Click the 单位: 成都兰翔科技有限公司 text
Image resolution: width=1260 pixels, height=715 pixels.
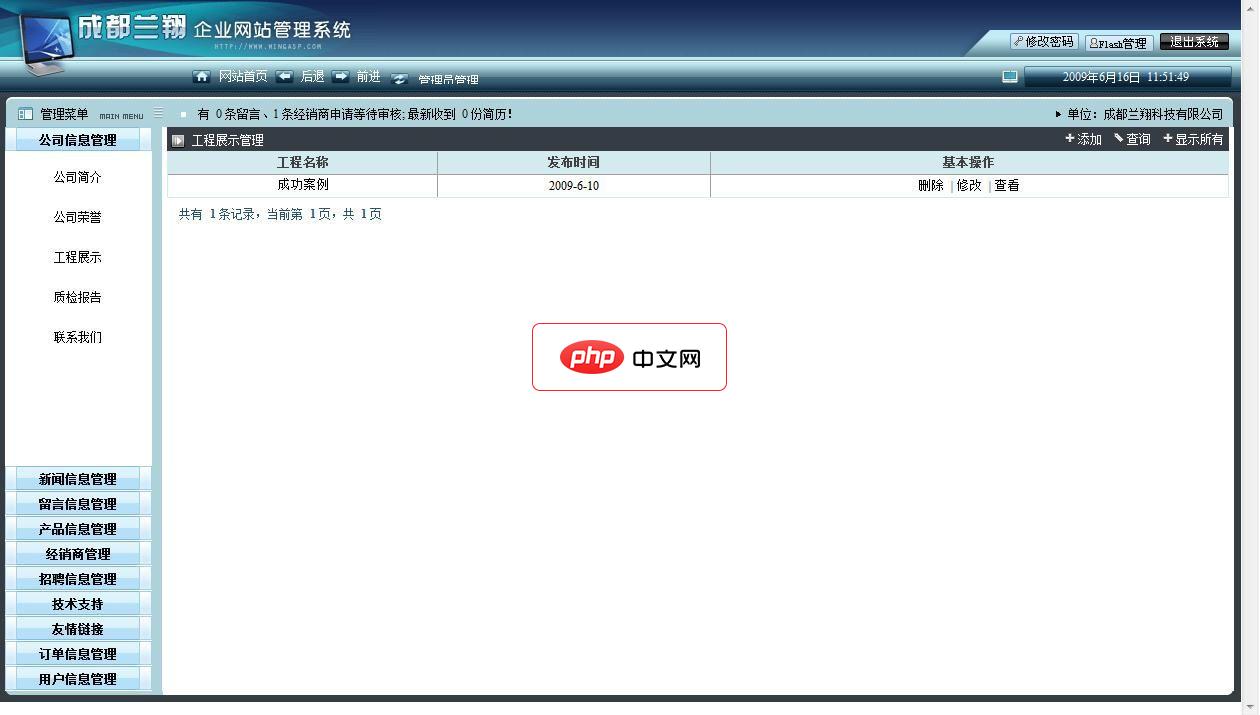(1145, 115)
